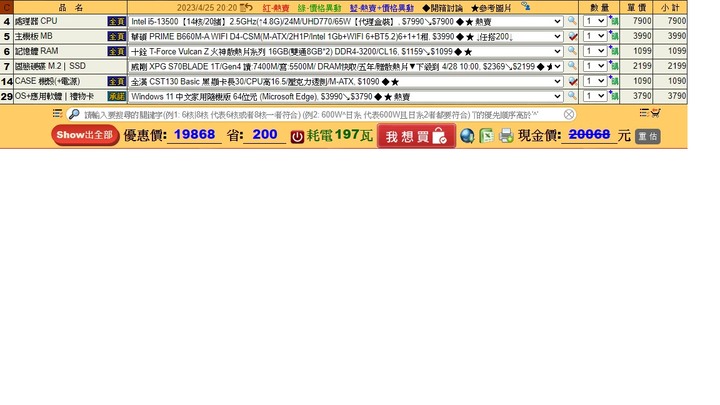Click the 全頁 badge on the 記憶體 RAM row
This screenshot has height=405, width=720.
pos(117,51)
